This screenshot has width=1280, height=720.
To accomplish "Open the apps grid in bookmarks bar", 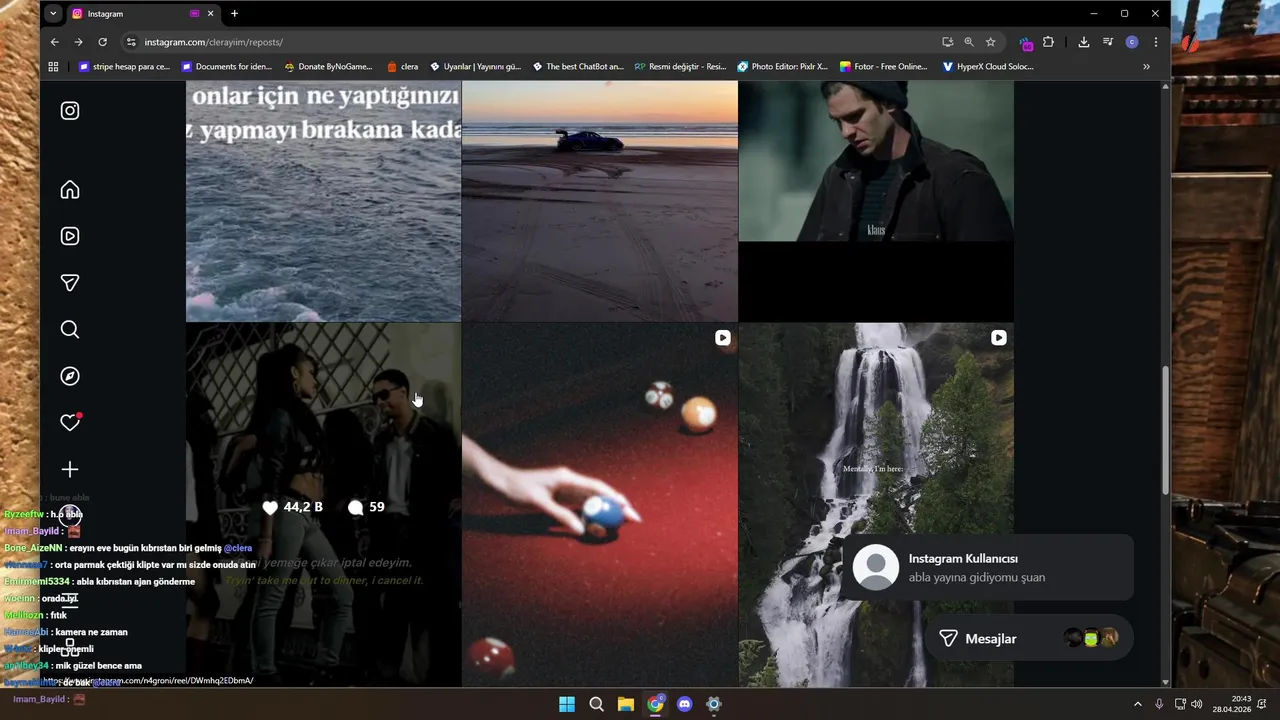I will 54,67.
